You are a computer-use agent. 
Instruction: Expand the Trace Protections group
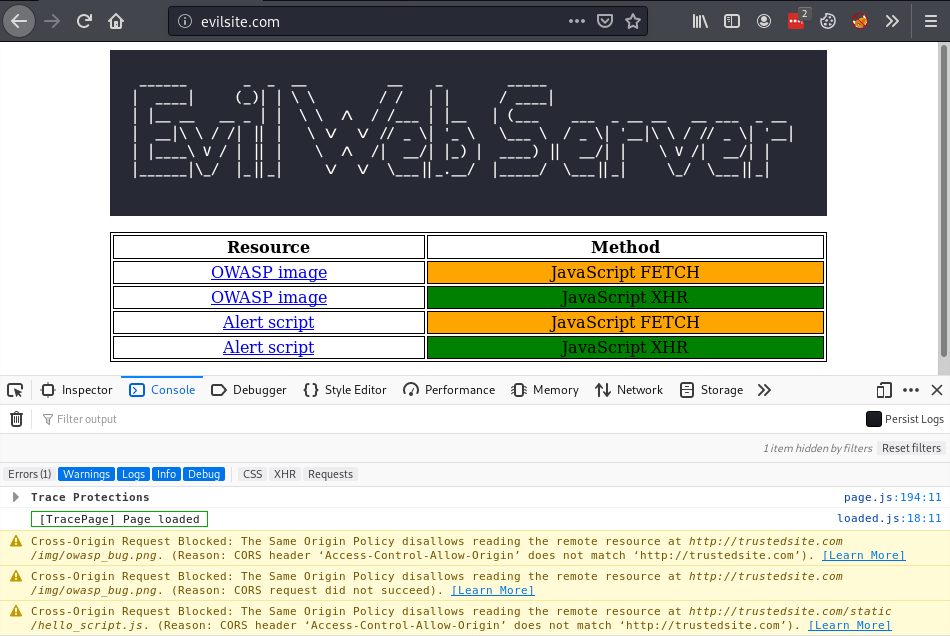[16, 497]
